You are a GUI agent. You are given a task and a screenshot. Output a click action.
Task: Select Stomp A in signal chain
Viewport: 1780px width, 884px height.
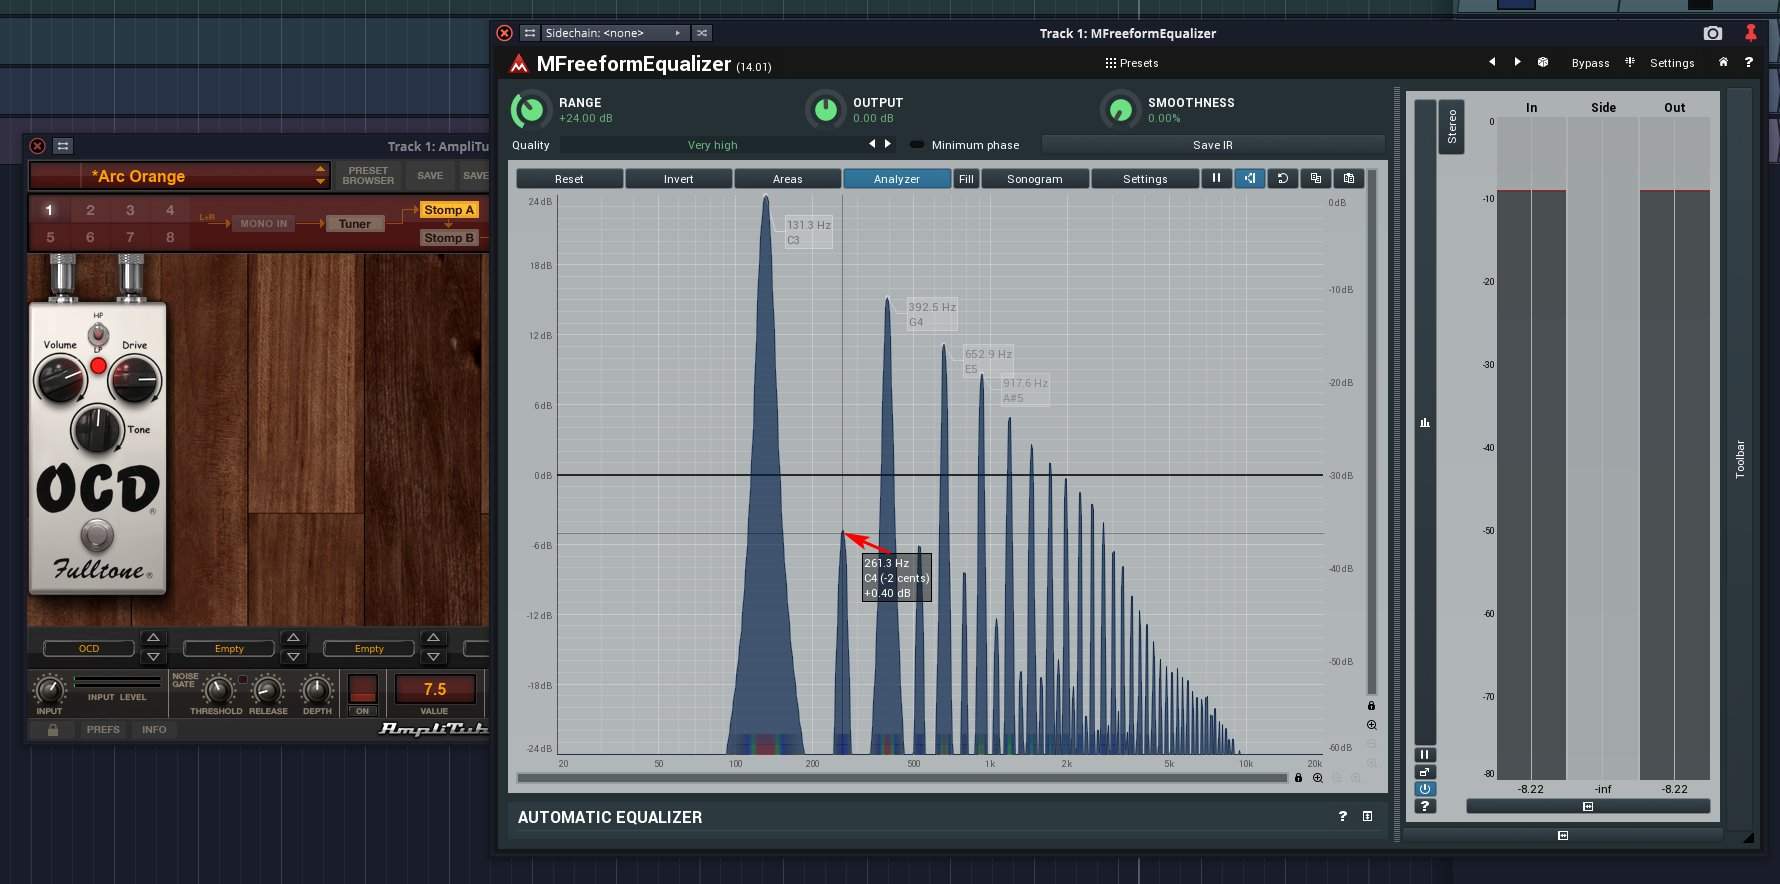(449, 210)
